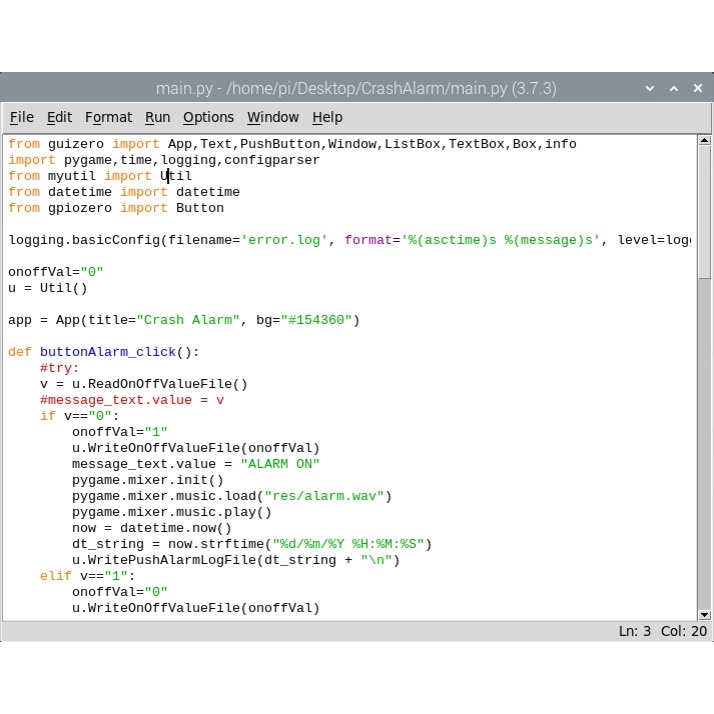This screenshot has width=714, height=714.
Task: Open the Run menu
Action: click(x=157, y=117)
